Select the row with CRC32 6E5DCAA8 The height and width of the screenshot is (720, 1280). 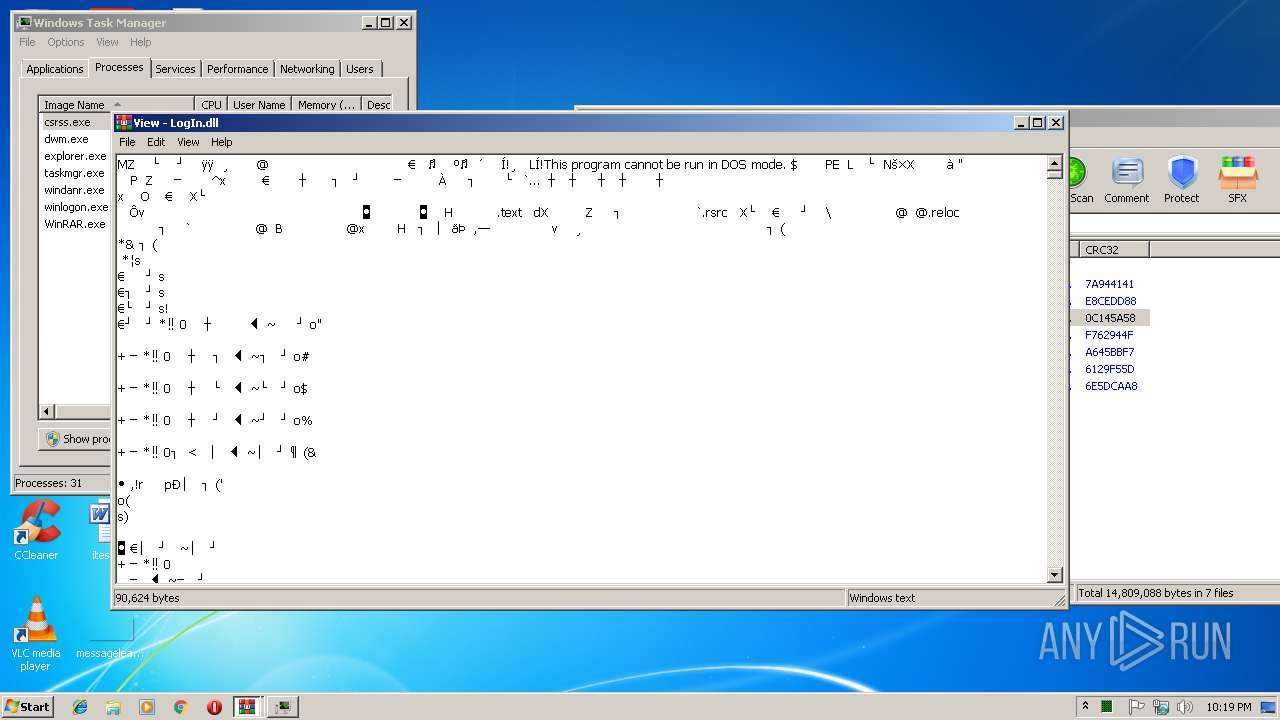(1110, 386)
